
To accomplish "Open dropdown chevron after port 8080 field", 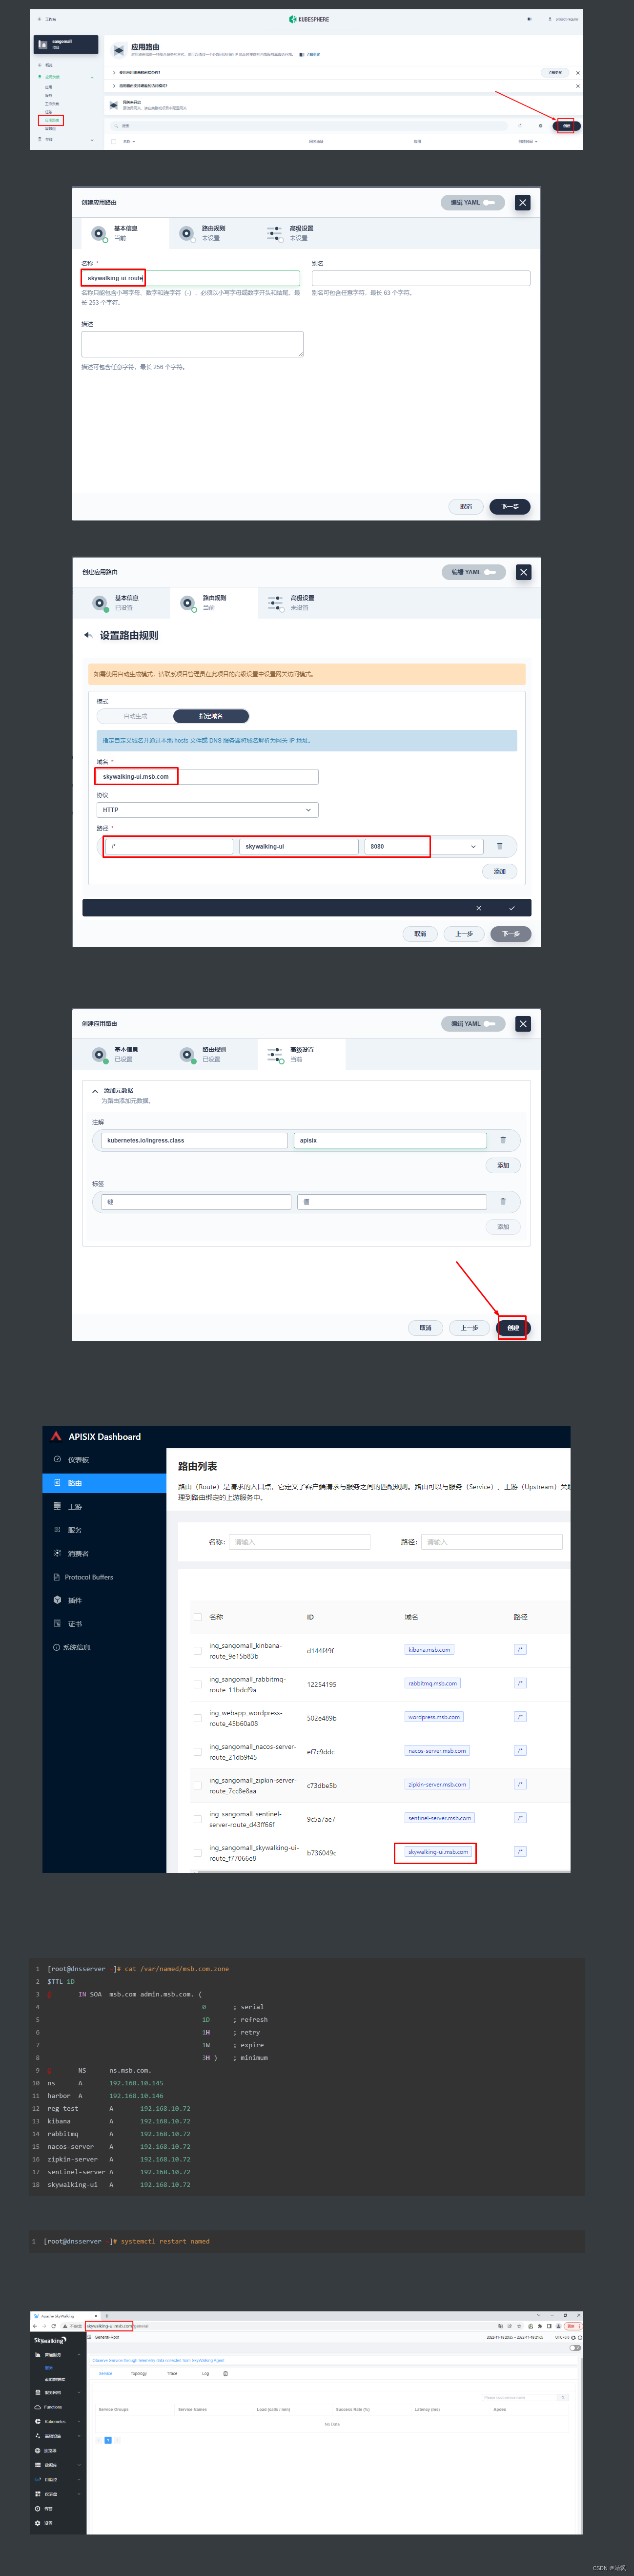I will (474, 846).
